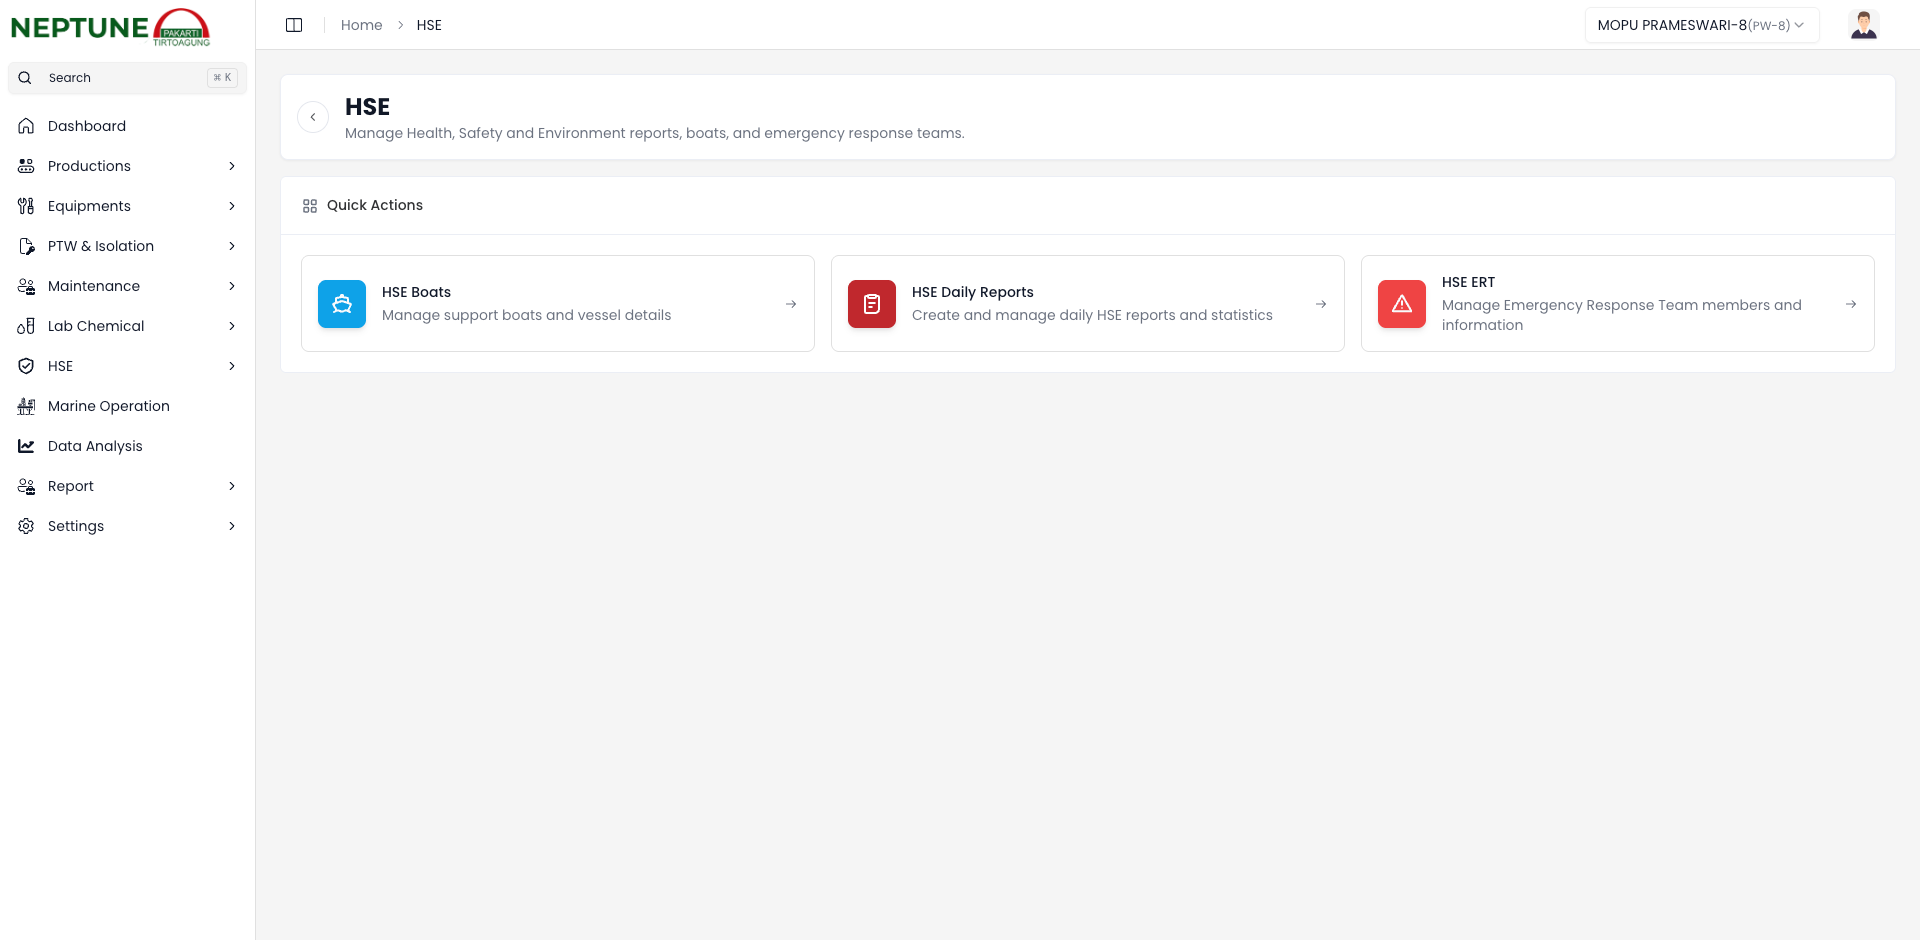Open the HSE Daily Reports card
This screenshot has height=940, width=1920.
(x=1087, y=303)
